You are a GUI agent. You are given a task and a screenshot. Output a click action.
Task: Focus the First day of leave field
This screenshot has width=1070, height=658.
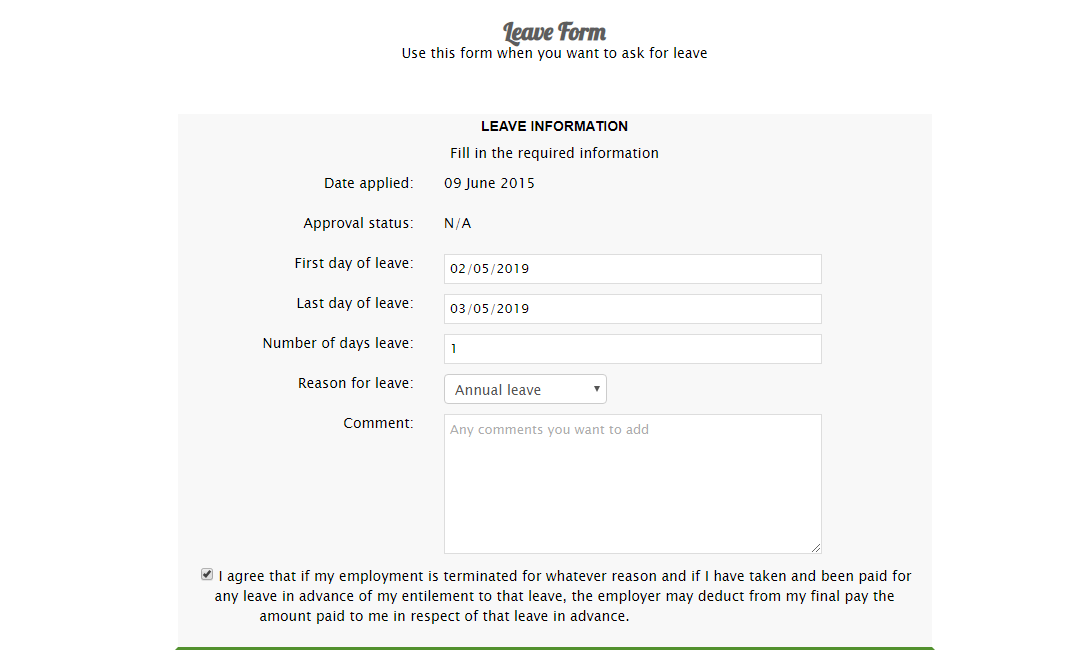633,269
